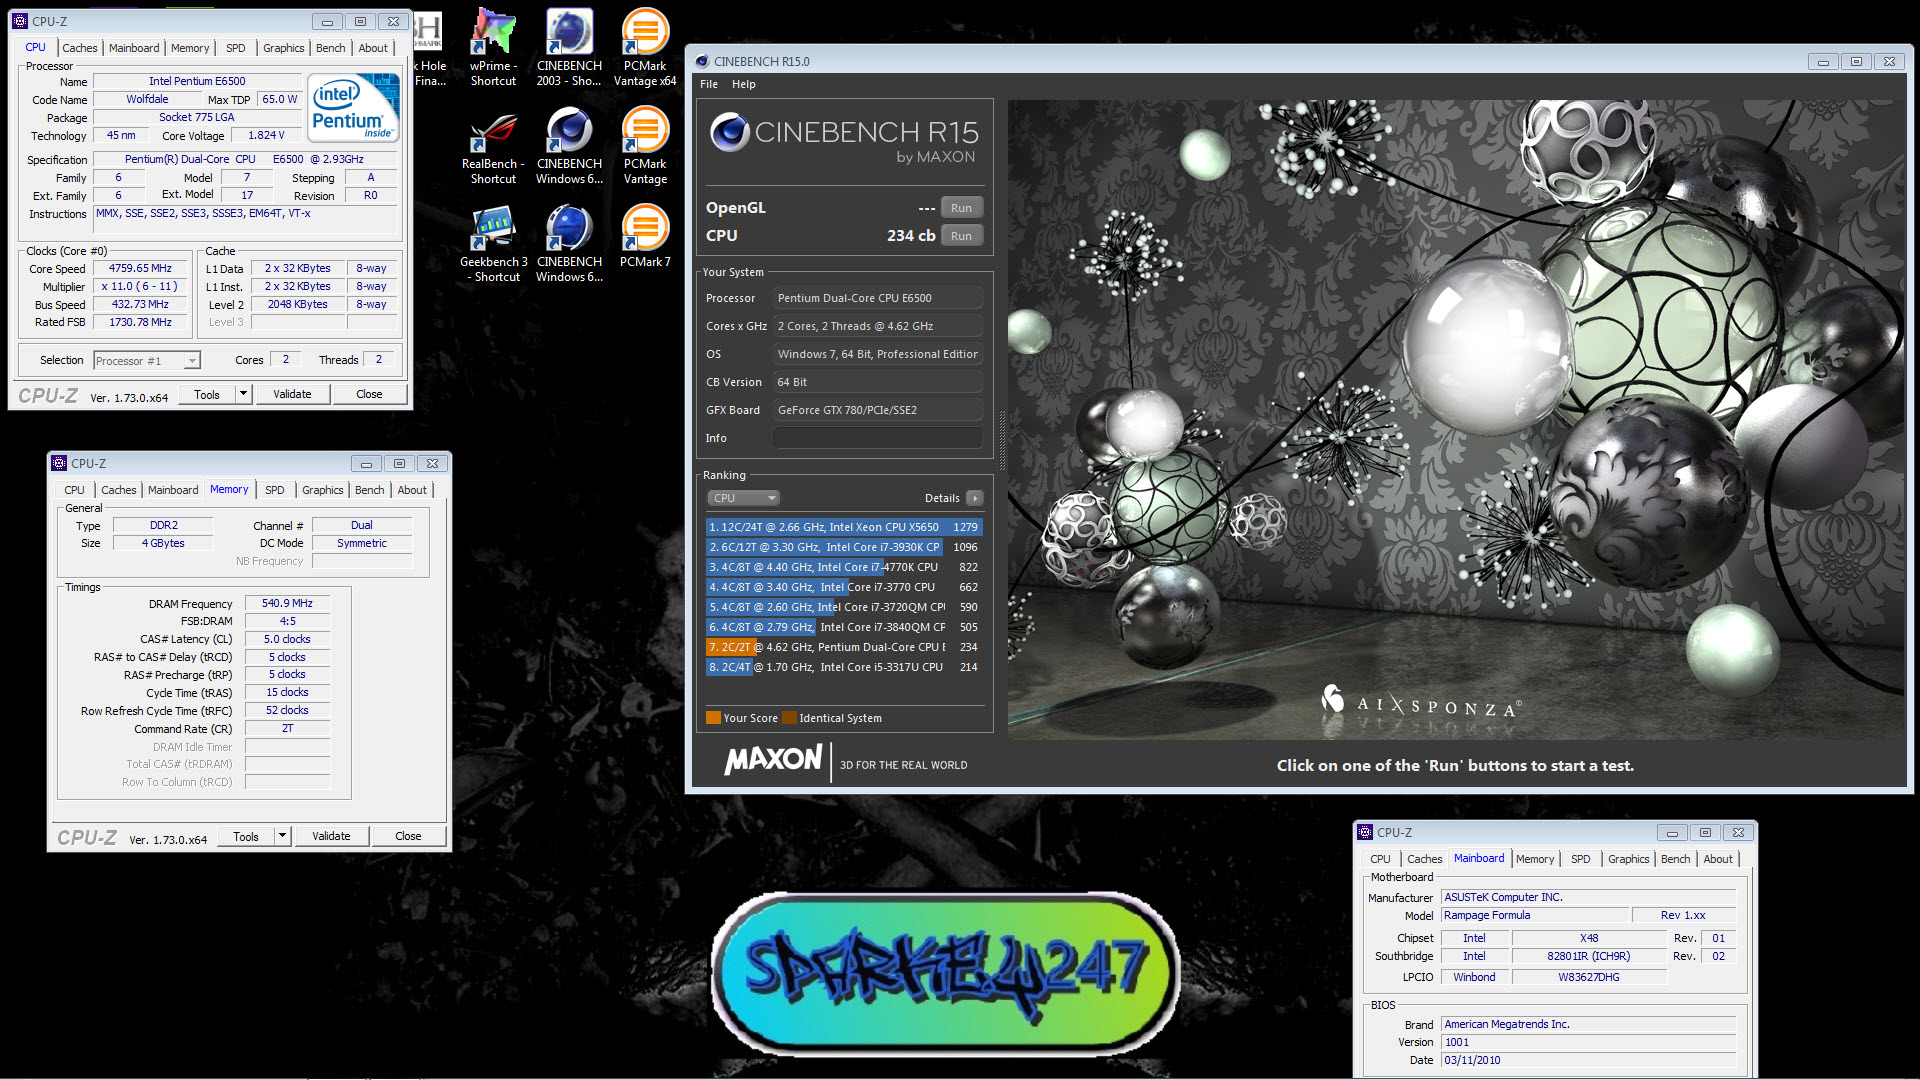The width and height of the screenshot is (1920, 1080).
Task: Select ranking row Core i5-3317U
Action: (x=843, y=667)
